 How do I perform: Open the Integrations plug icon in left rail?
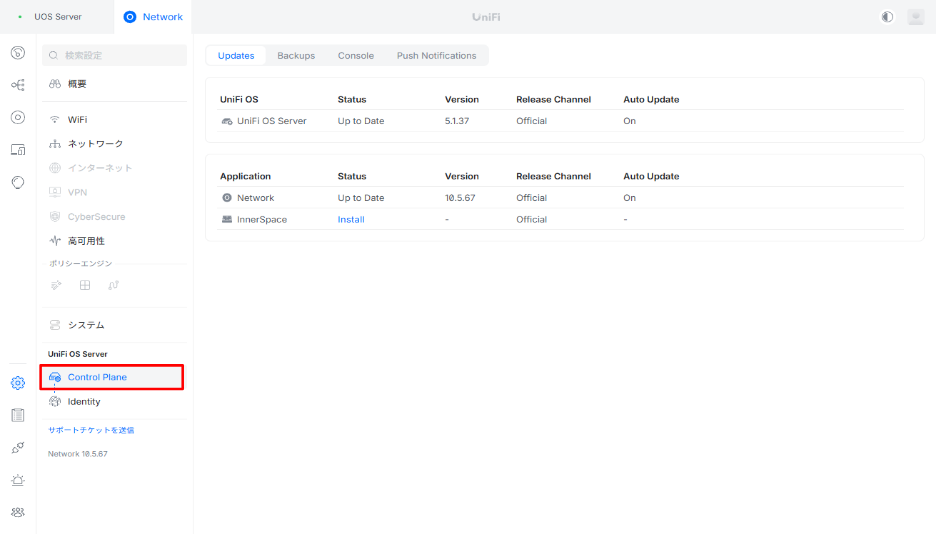(x=18, y=447)
